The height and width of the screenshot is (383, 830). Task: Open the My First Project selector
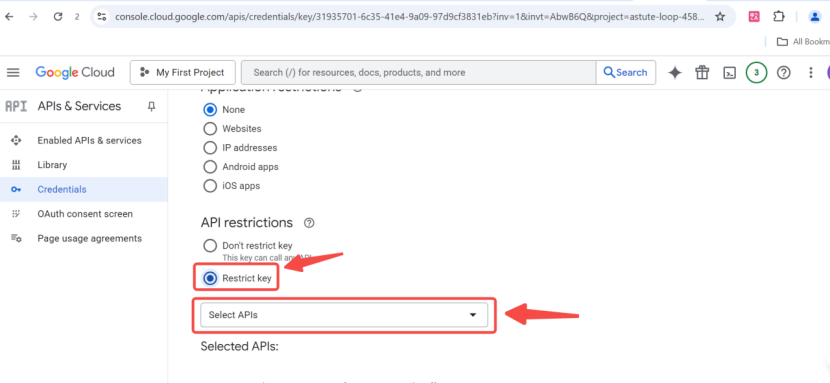(x=183, y=72)
